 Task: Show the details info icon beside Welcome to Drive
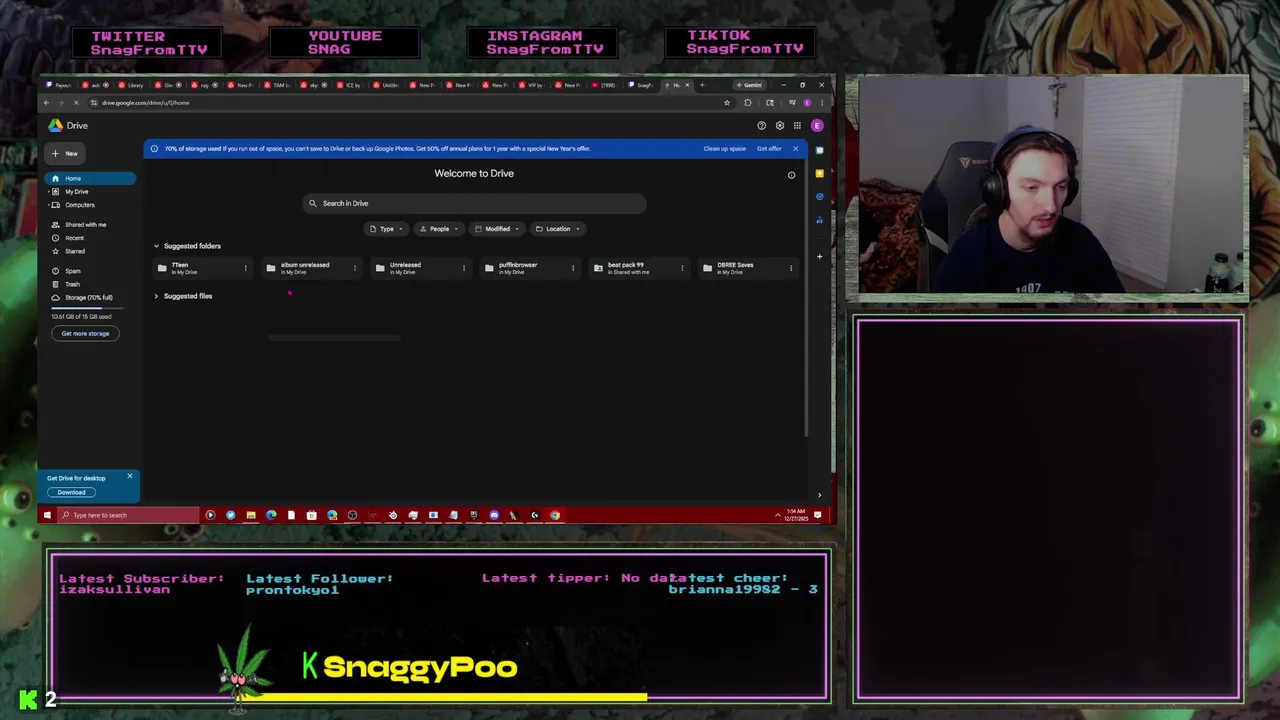point(791,175)
